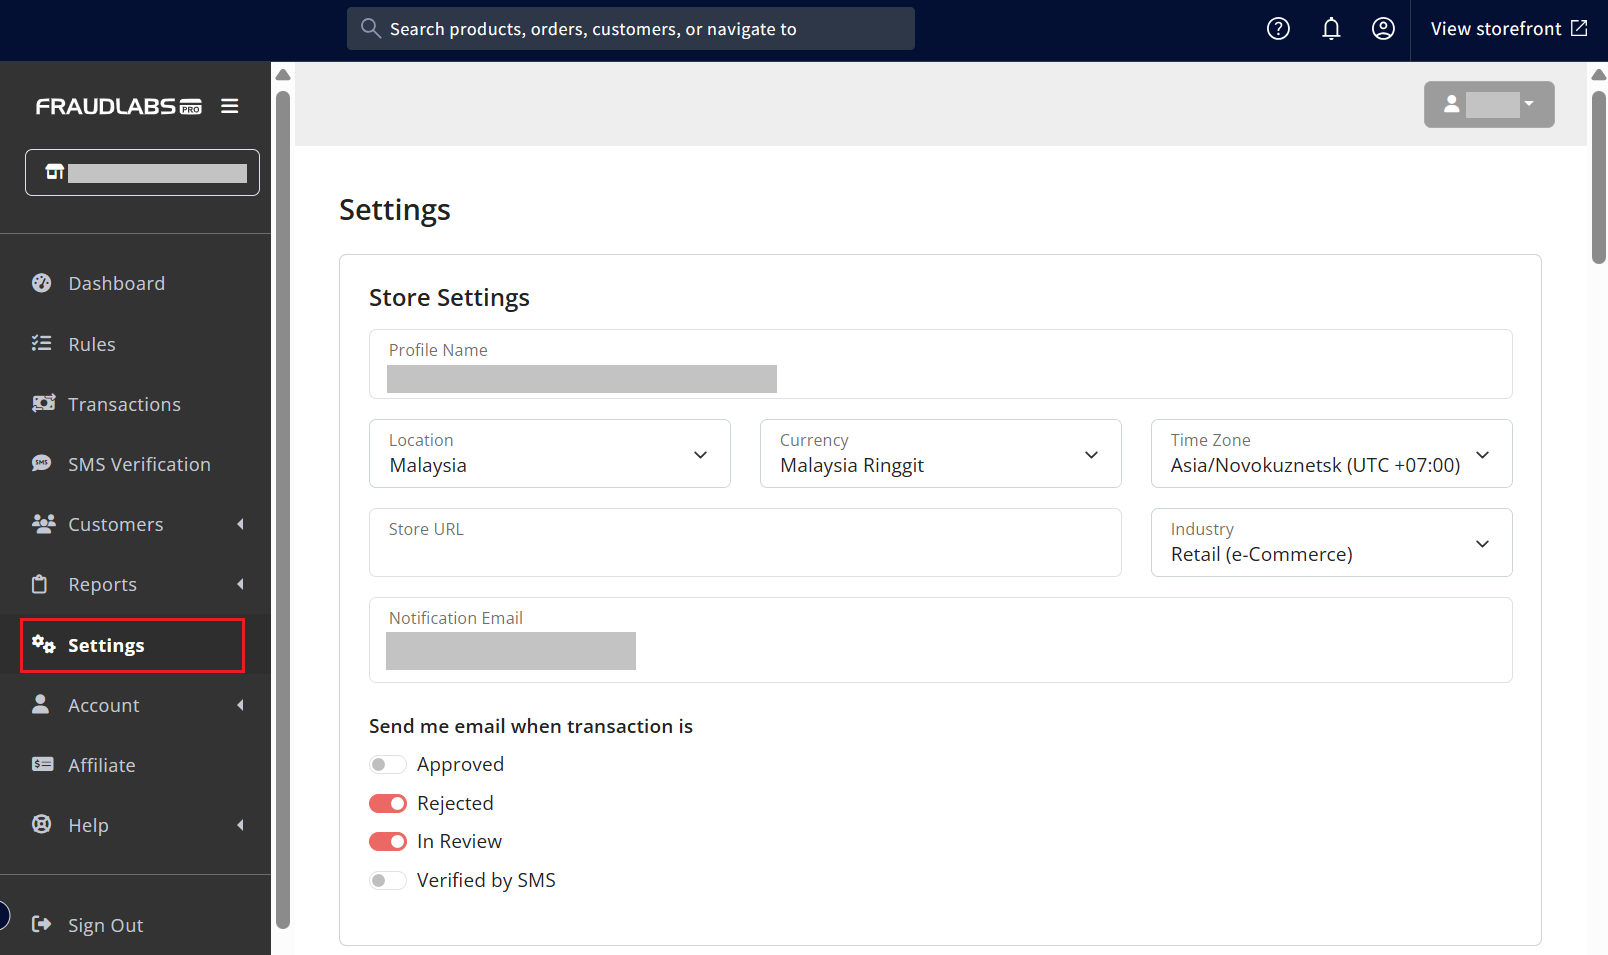The image size is (1608, 955).
Task: Click the Reports clipboard icon
Action: coord(40,584)
